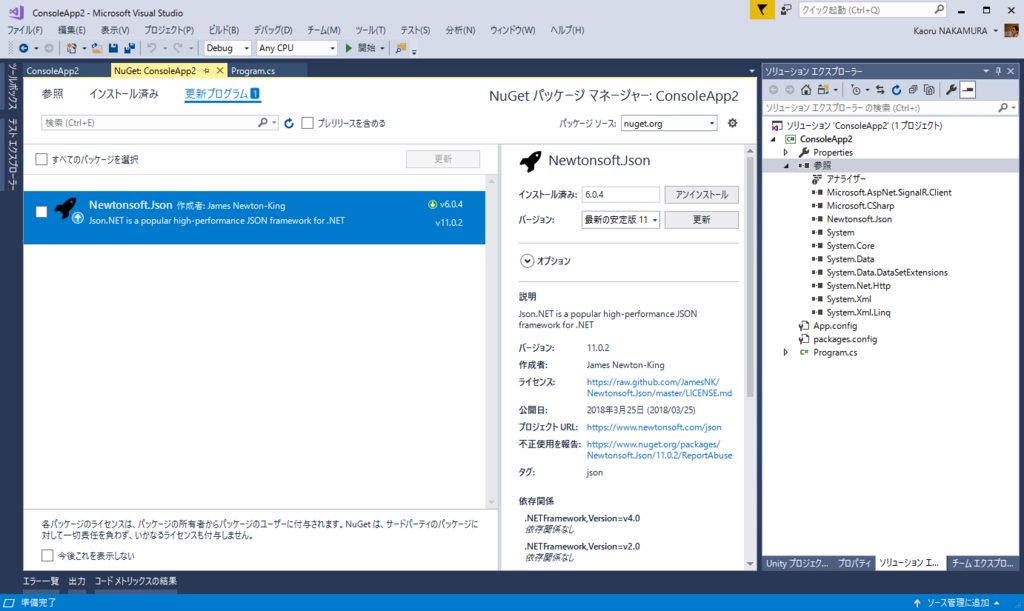Expand the options section chevron
This screenshot has width=1024, height=611.
tap(527, 261)
